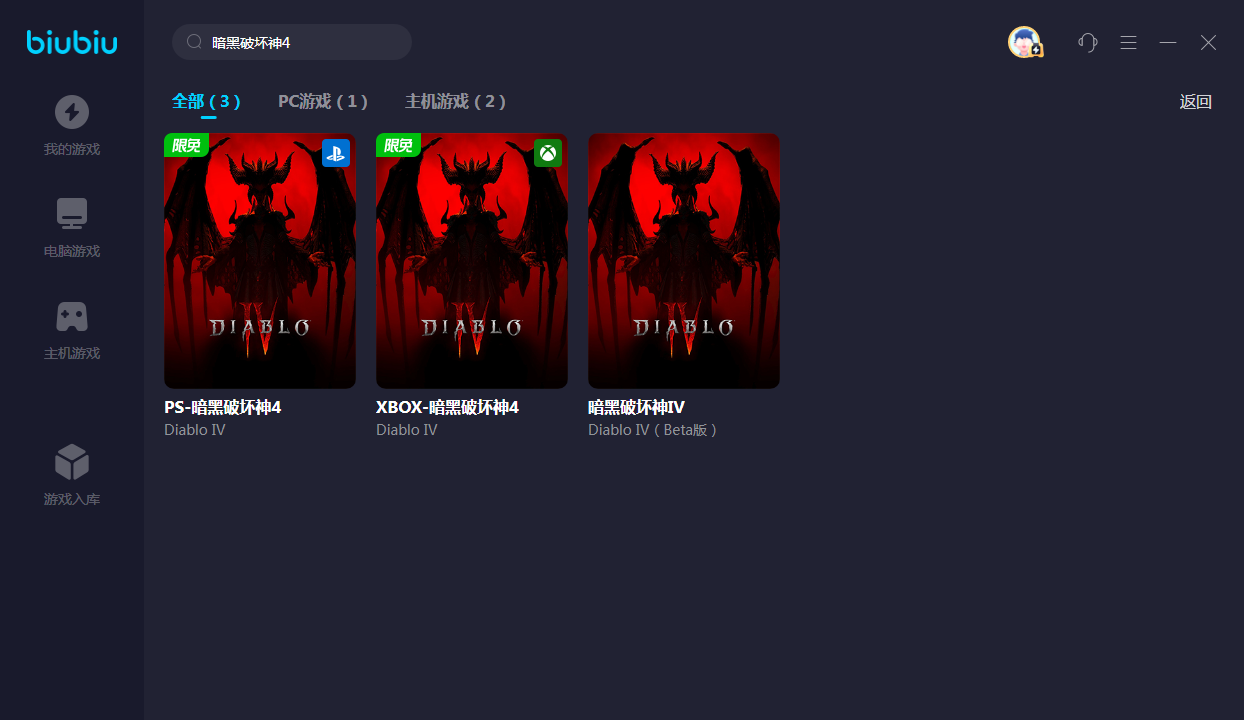Click the PlayStation badge on first cover
The width and height of the screenshot is (1244, 720).
pos(335,154)
